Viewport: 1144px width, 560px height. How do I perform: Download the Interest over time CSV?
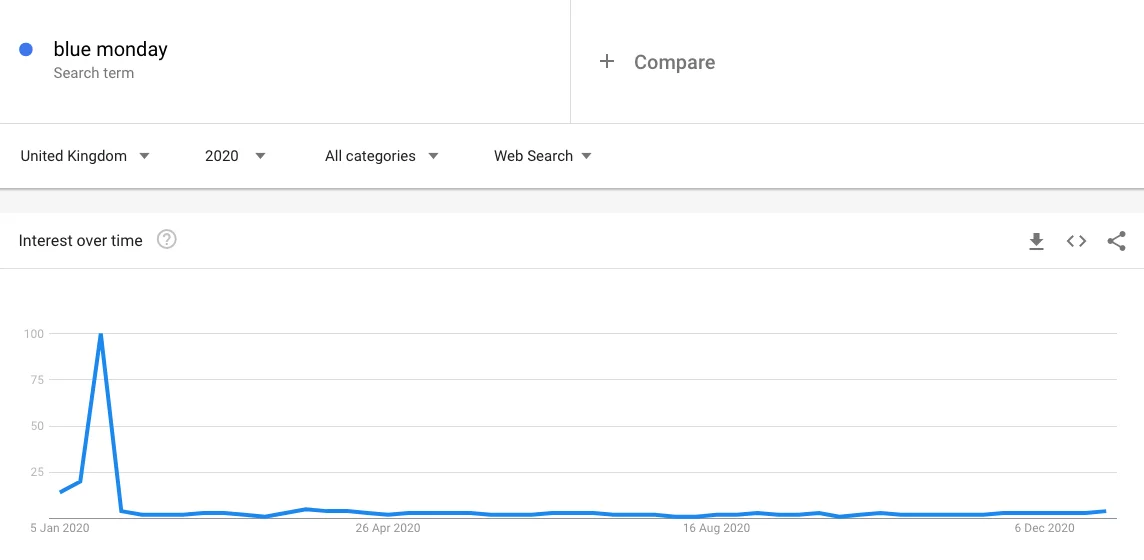click(1036, 241)
